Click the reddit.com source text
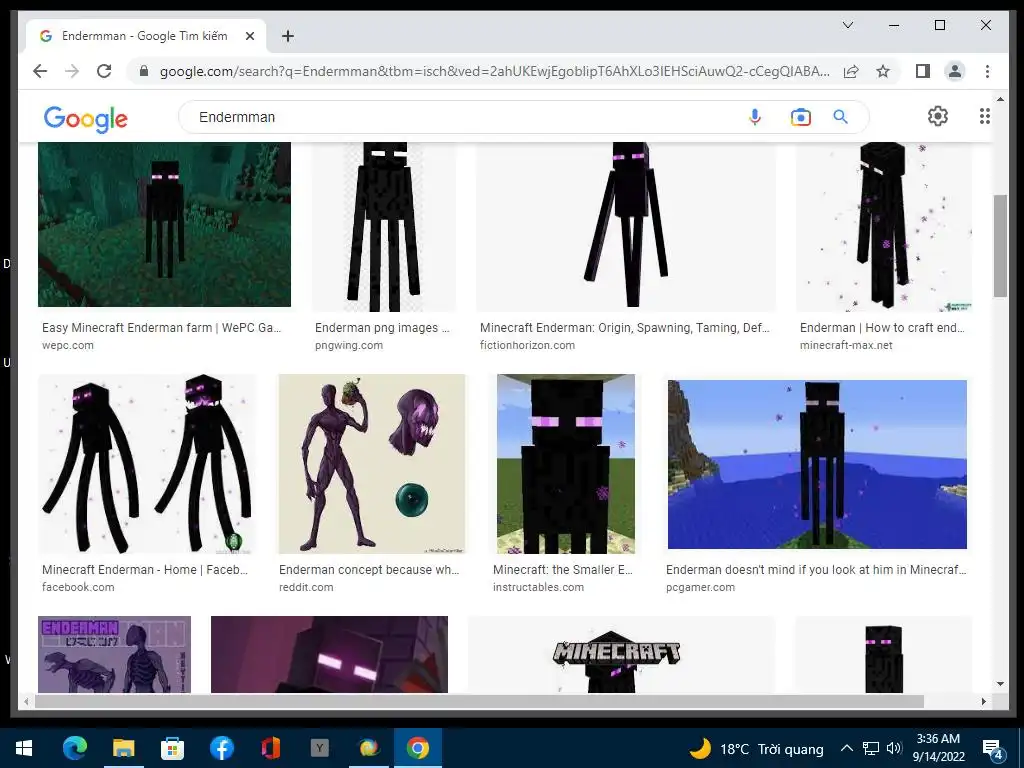The width and height of the screenshot is (1024, 768). point(306,587)
